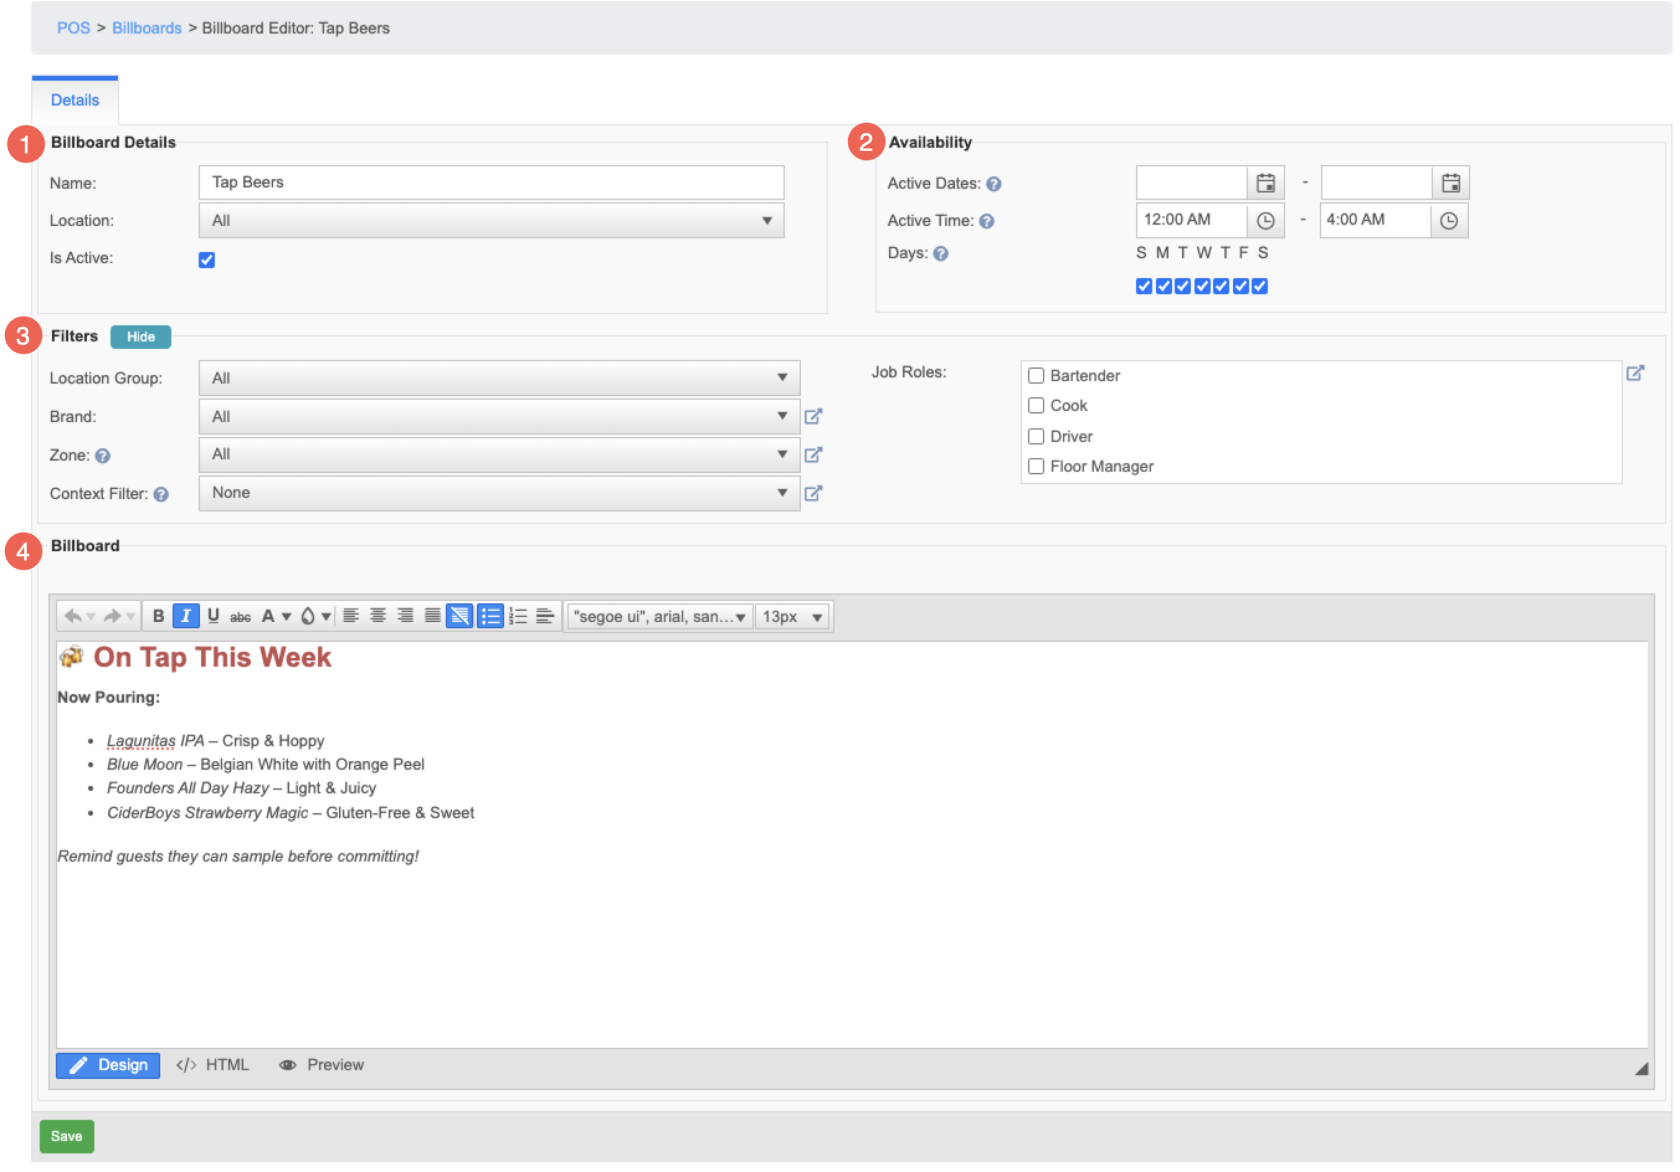
Task: Check the Driver job role
Action: (x=1036, y=437)
